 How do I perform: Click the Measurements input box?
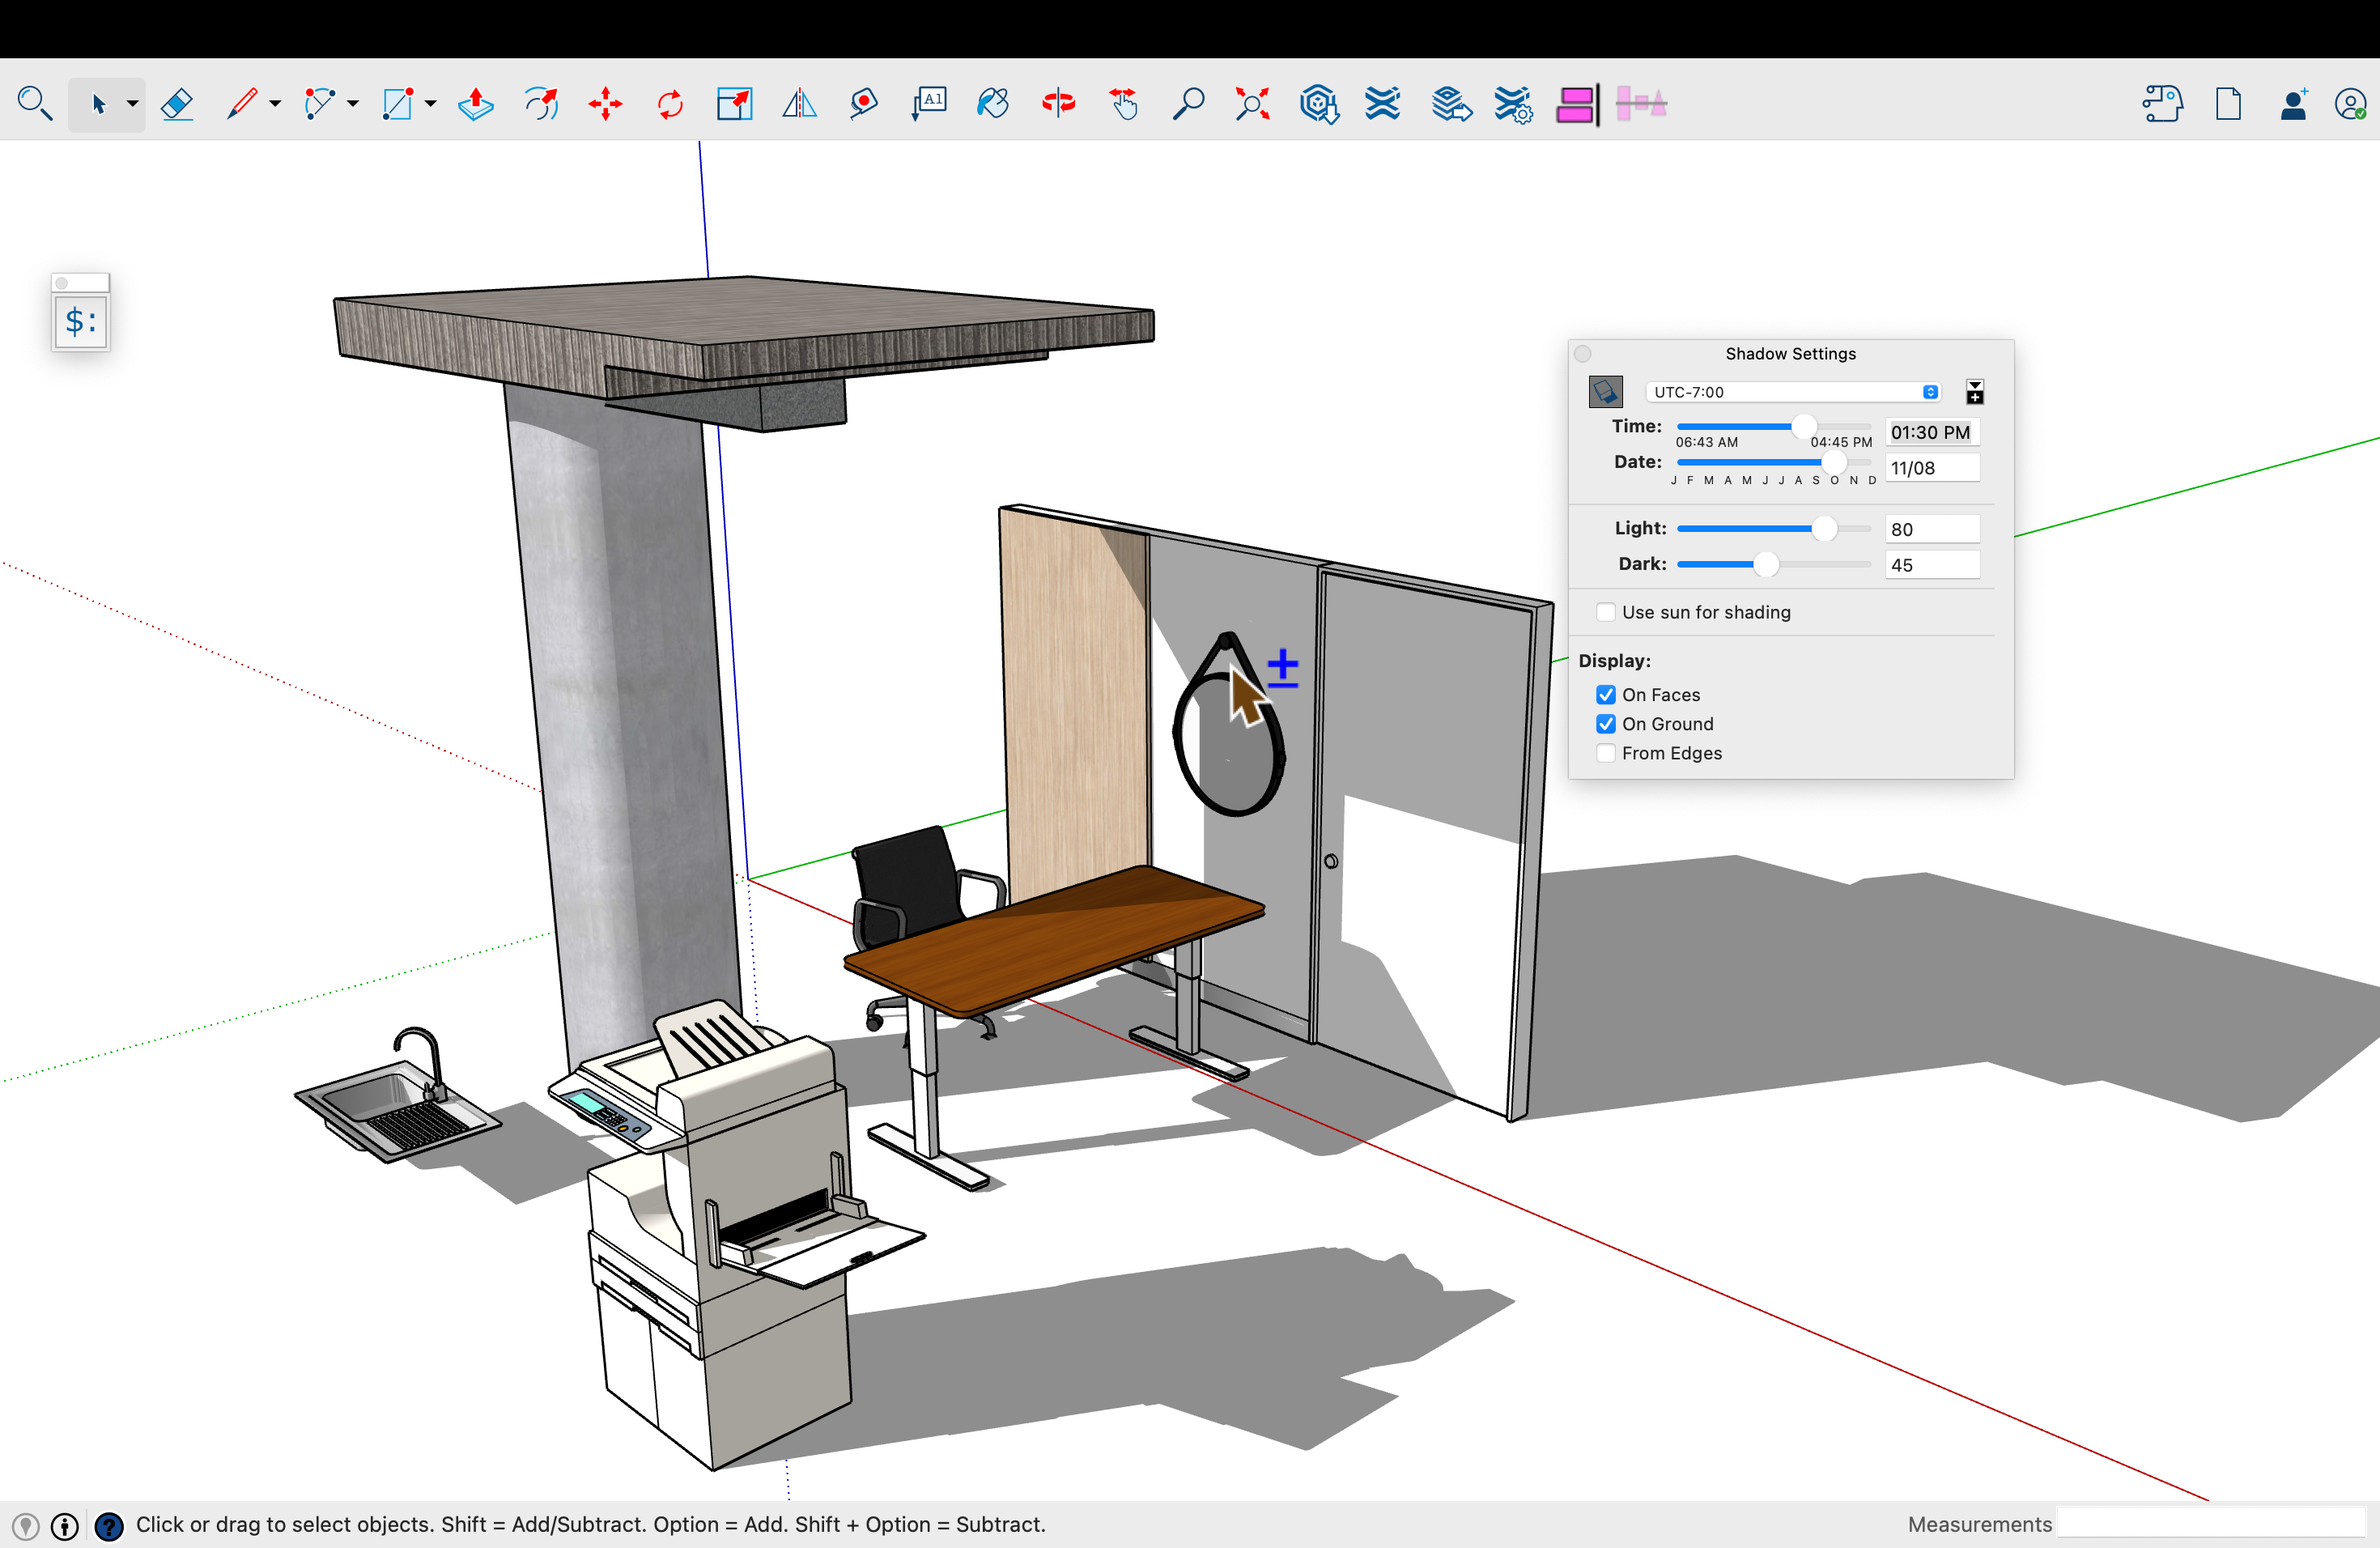coord(2210,1523)
